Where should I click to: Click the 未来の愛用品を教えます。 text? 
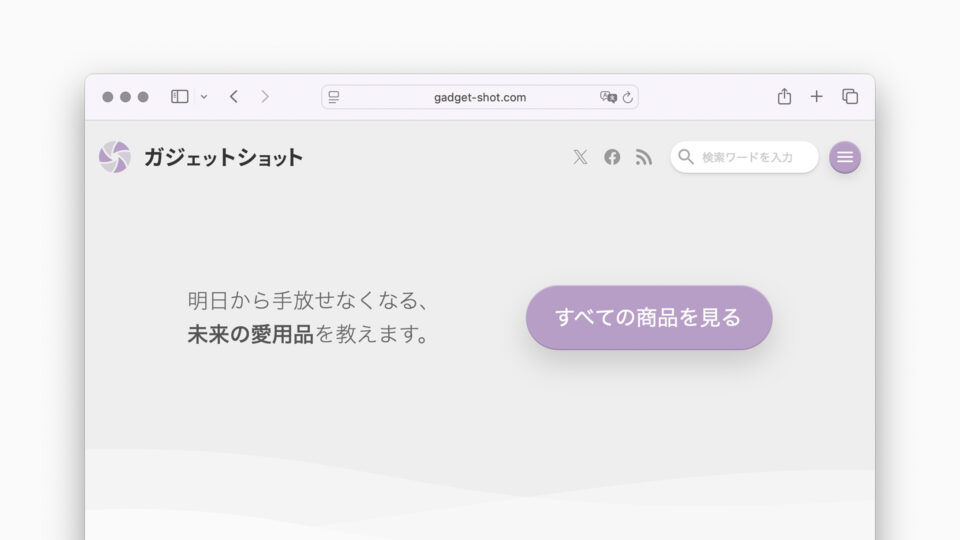[x=308, y=334]
